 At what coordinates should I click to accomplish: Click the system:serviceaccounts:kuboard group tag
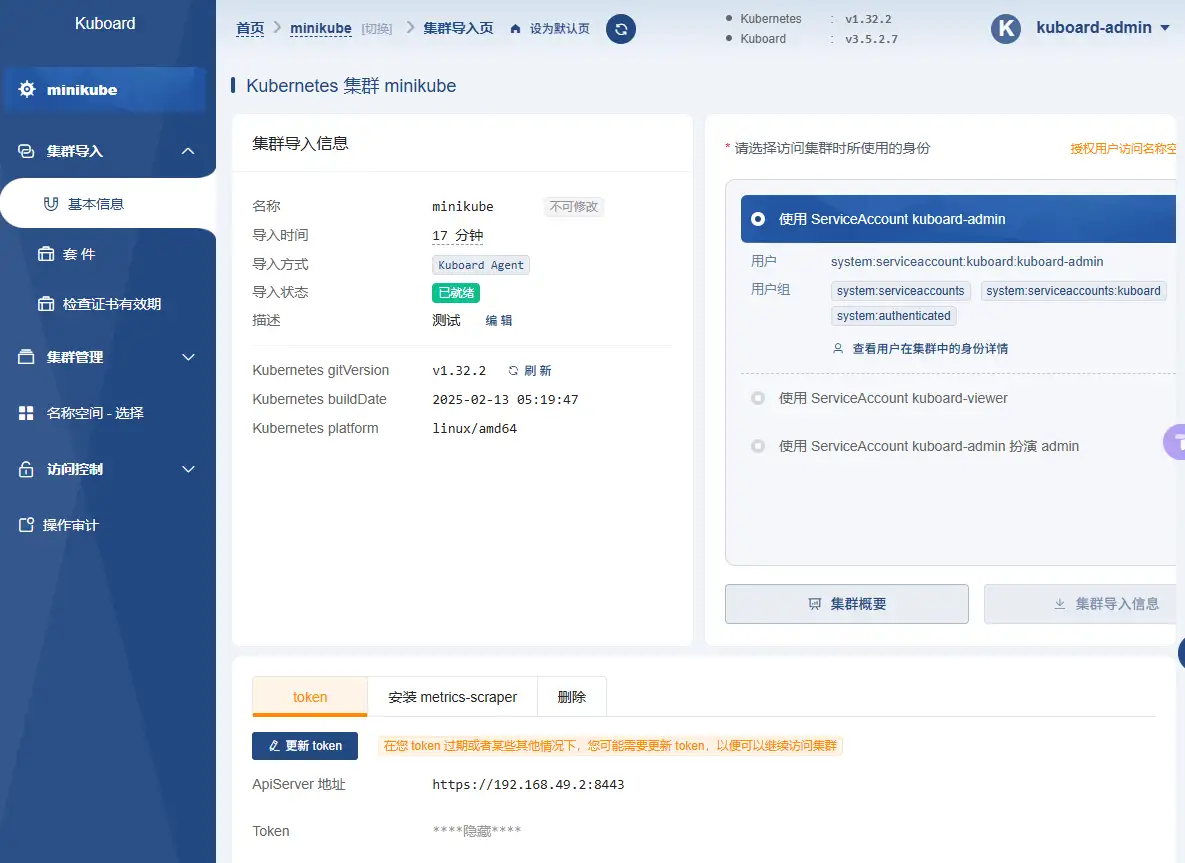pyautogui.click(x=1073, y=291)
